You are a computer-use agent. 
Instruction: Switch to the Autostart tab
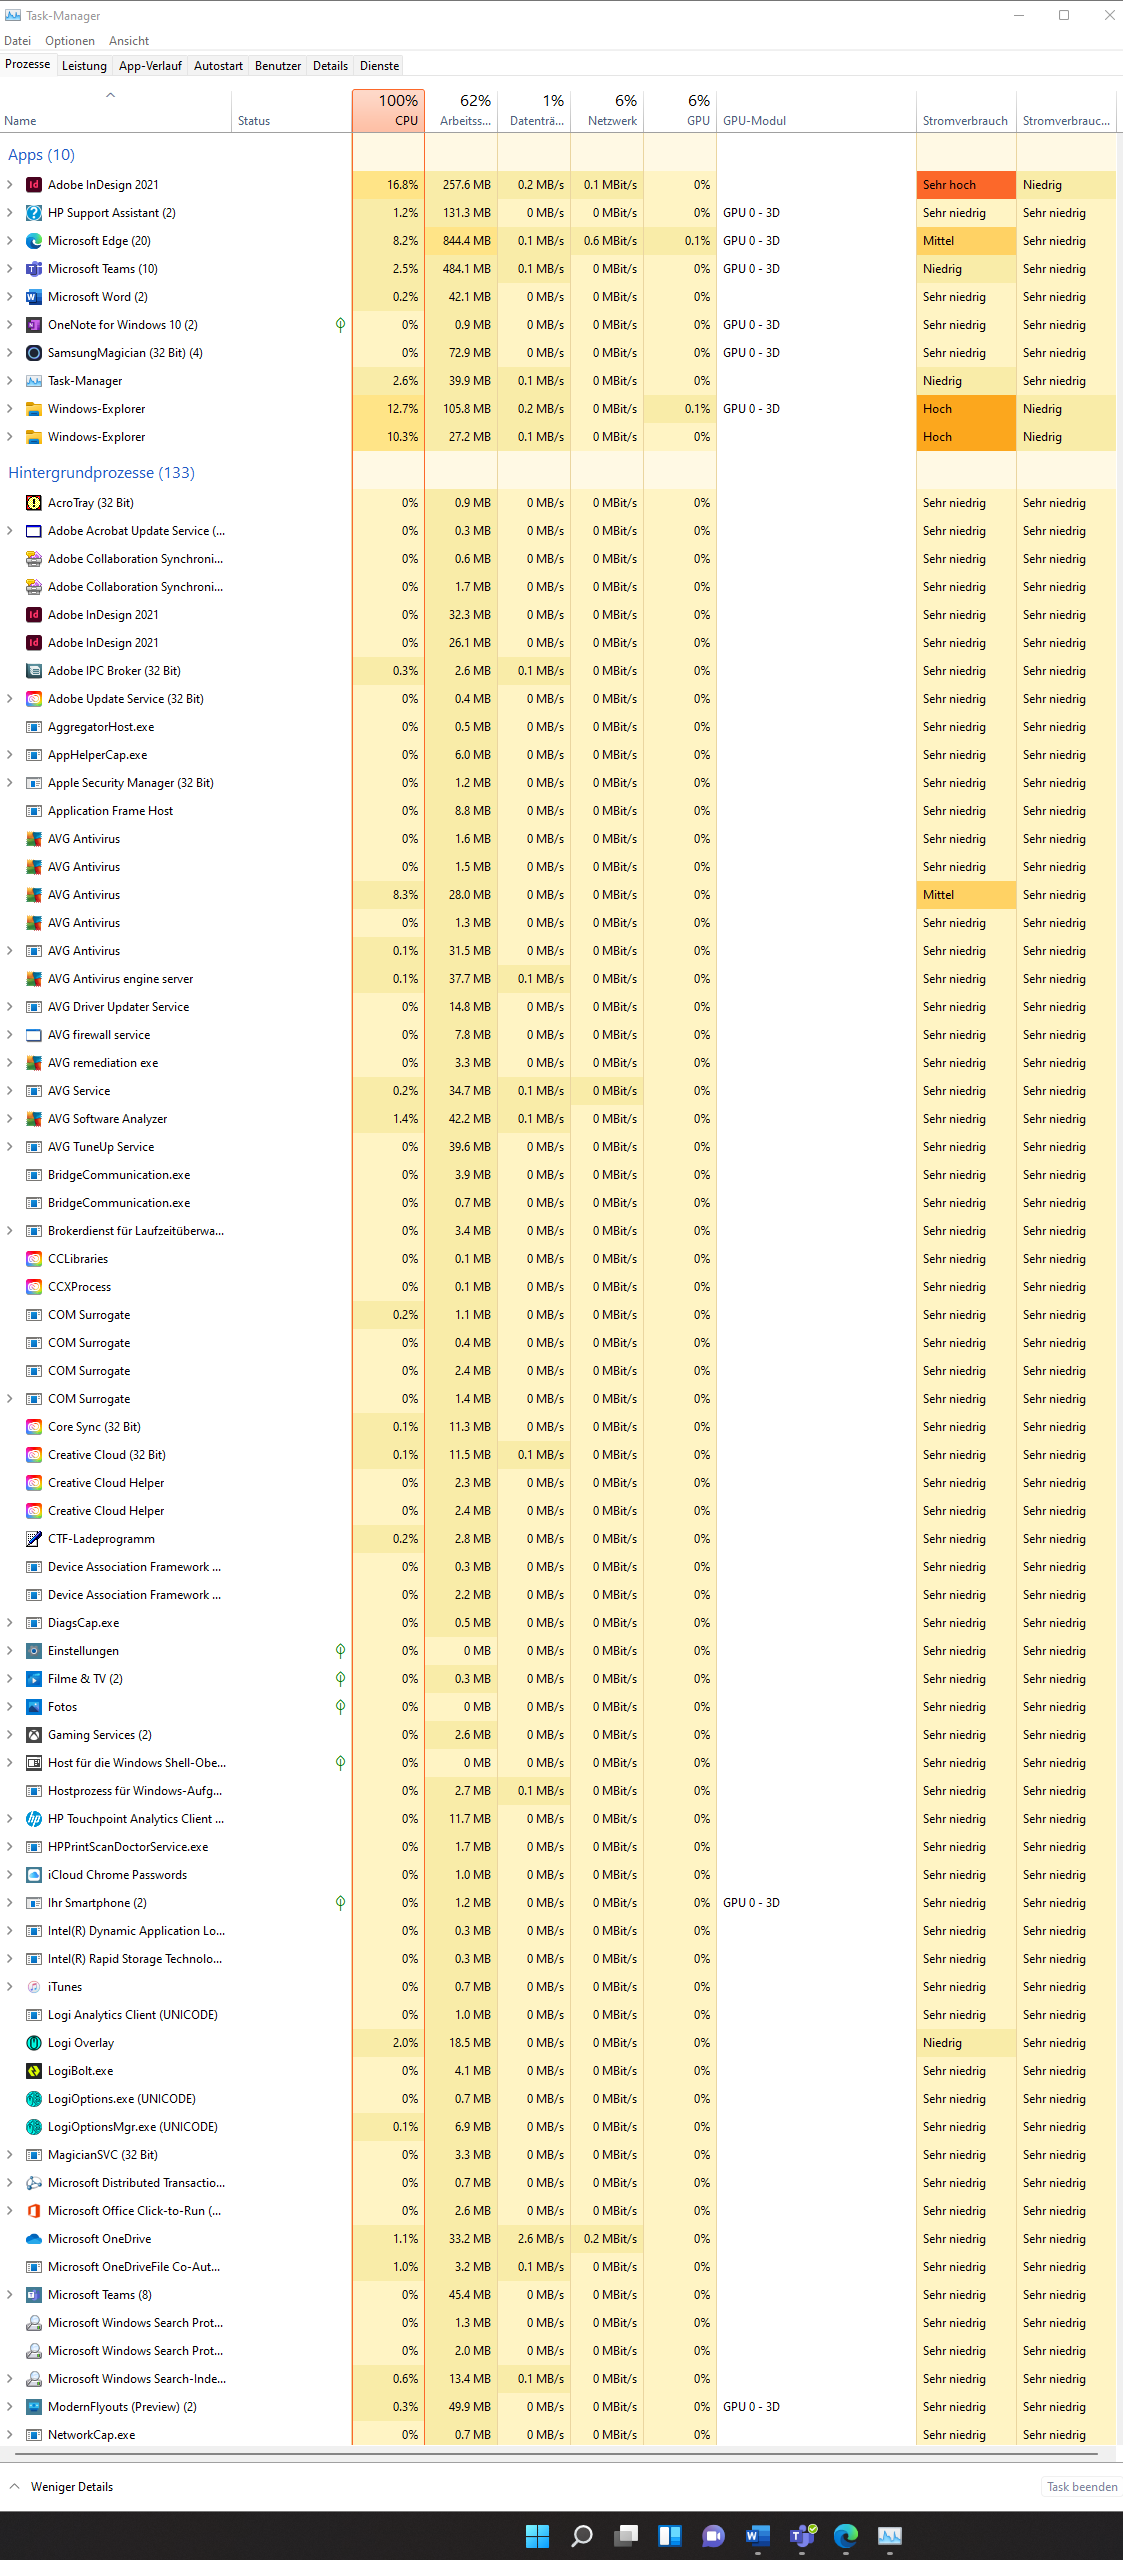(x=218, y=66)
